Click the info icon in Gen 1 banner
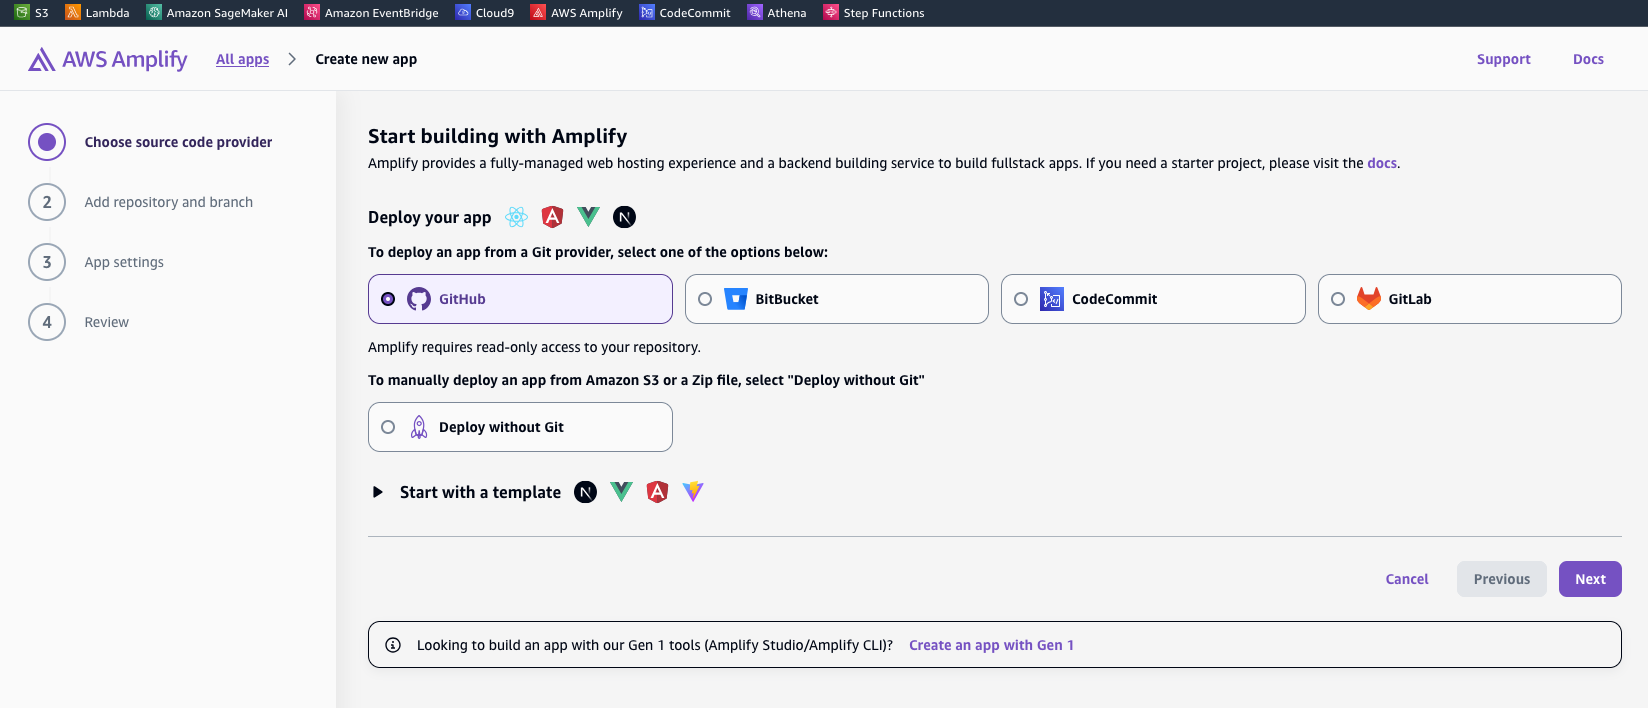 393,645
